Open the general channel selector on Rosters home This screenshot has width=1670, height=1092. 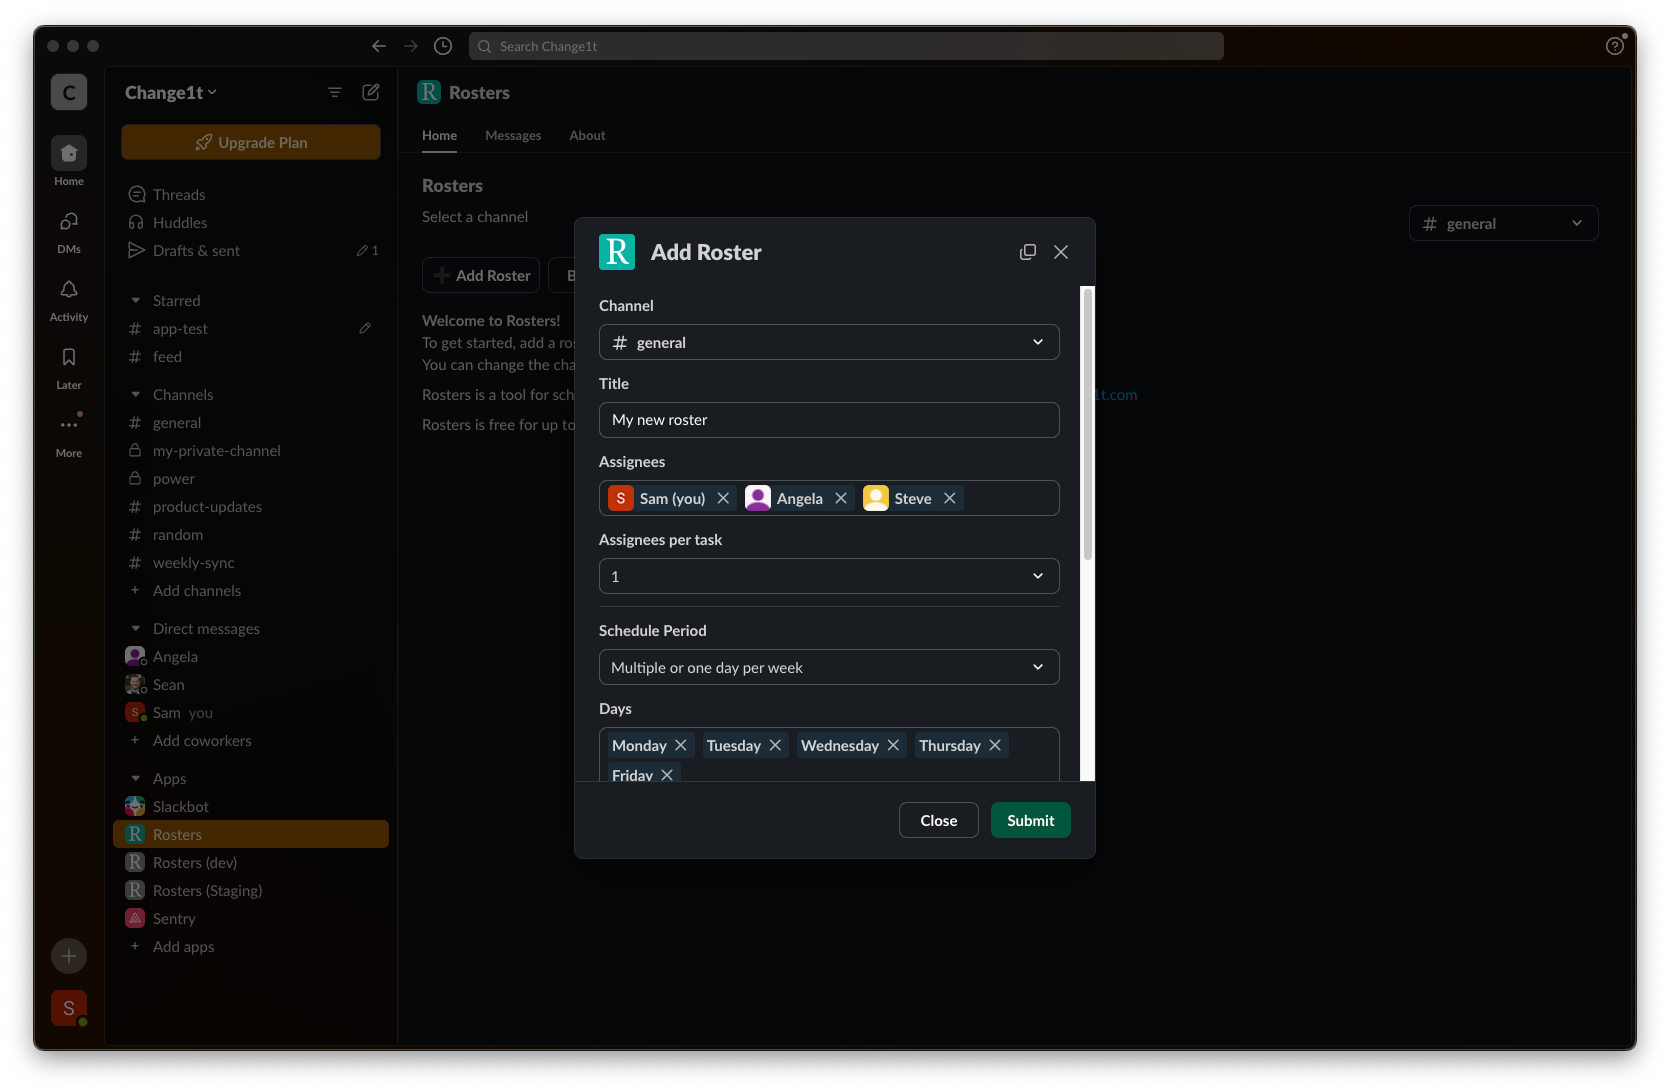tap(1503, 223)
